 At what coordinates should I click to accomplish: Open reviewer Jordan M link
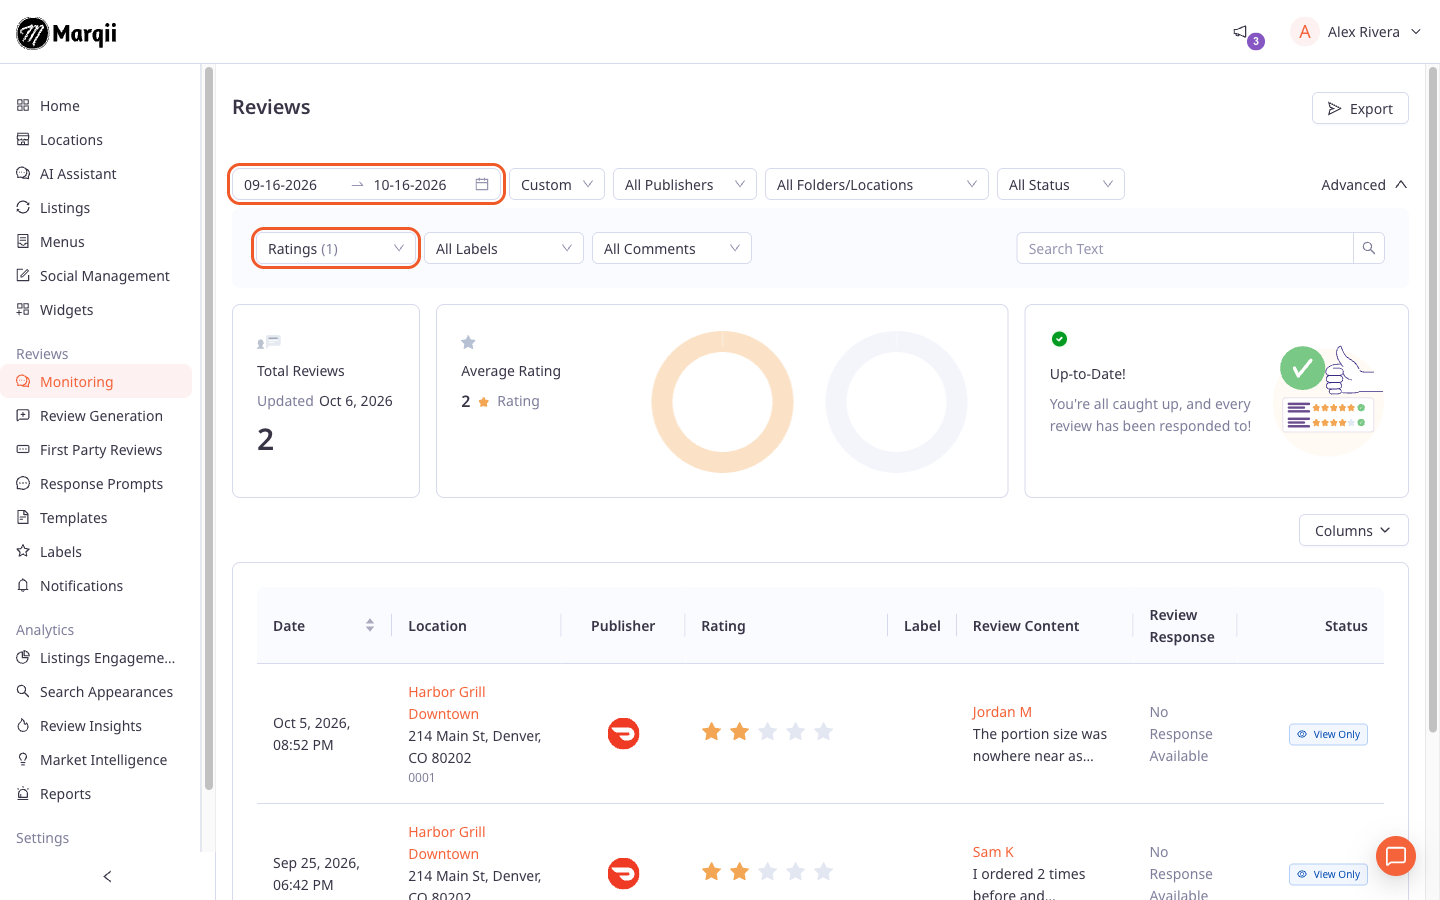[1002, 712]
